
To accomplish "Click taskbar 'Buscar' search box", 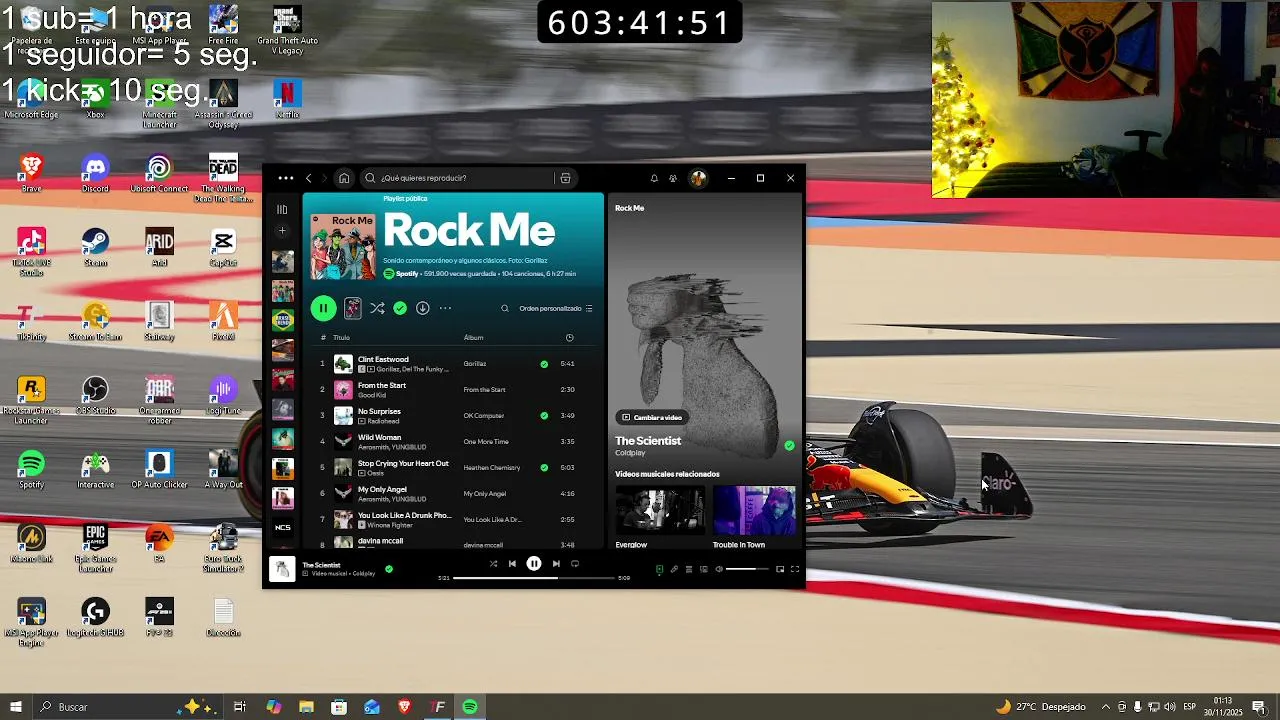I will pyautogui.click(x=130, y=707).
